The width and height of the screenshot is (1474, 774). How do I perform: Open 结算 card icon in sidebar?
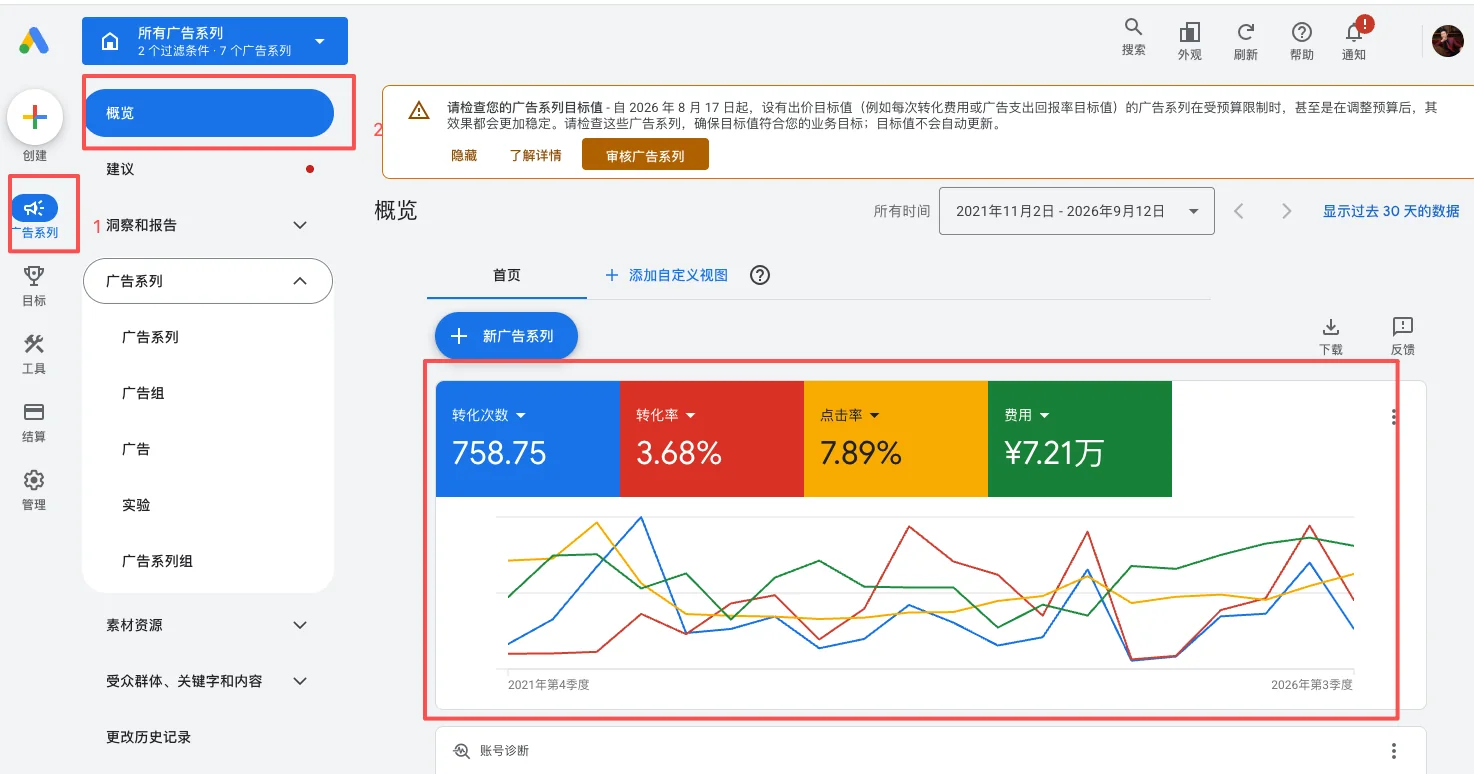(34, 412)
